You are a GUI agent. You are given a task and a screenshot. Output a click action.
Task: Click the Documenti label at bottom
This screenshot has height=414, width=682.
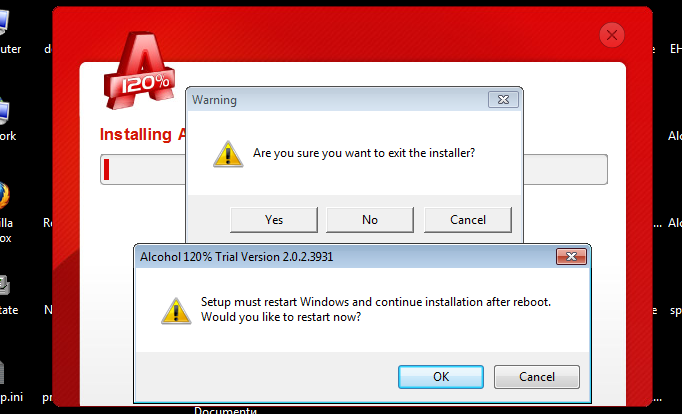[225, 410]
